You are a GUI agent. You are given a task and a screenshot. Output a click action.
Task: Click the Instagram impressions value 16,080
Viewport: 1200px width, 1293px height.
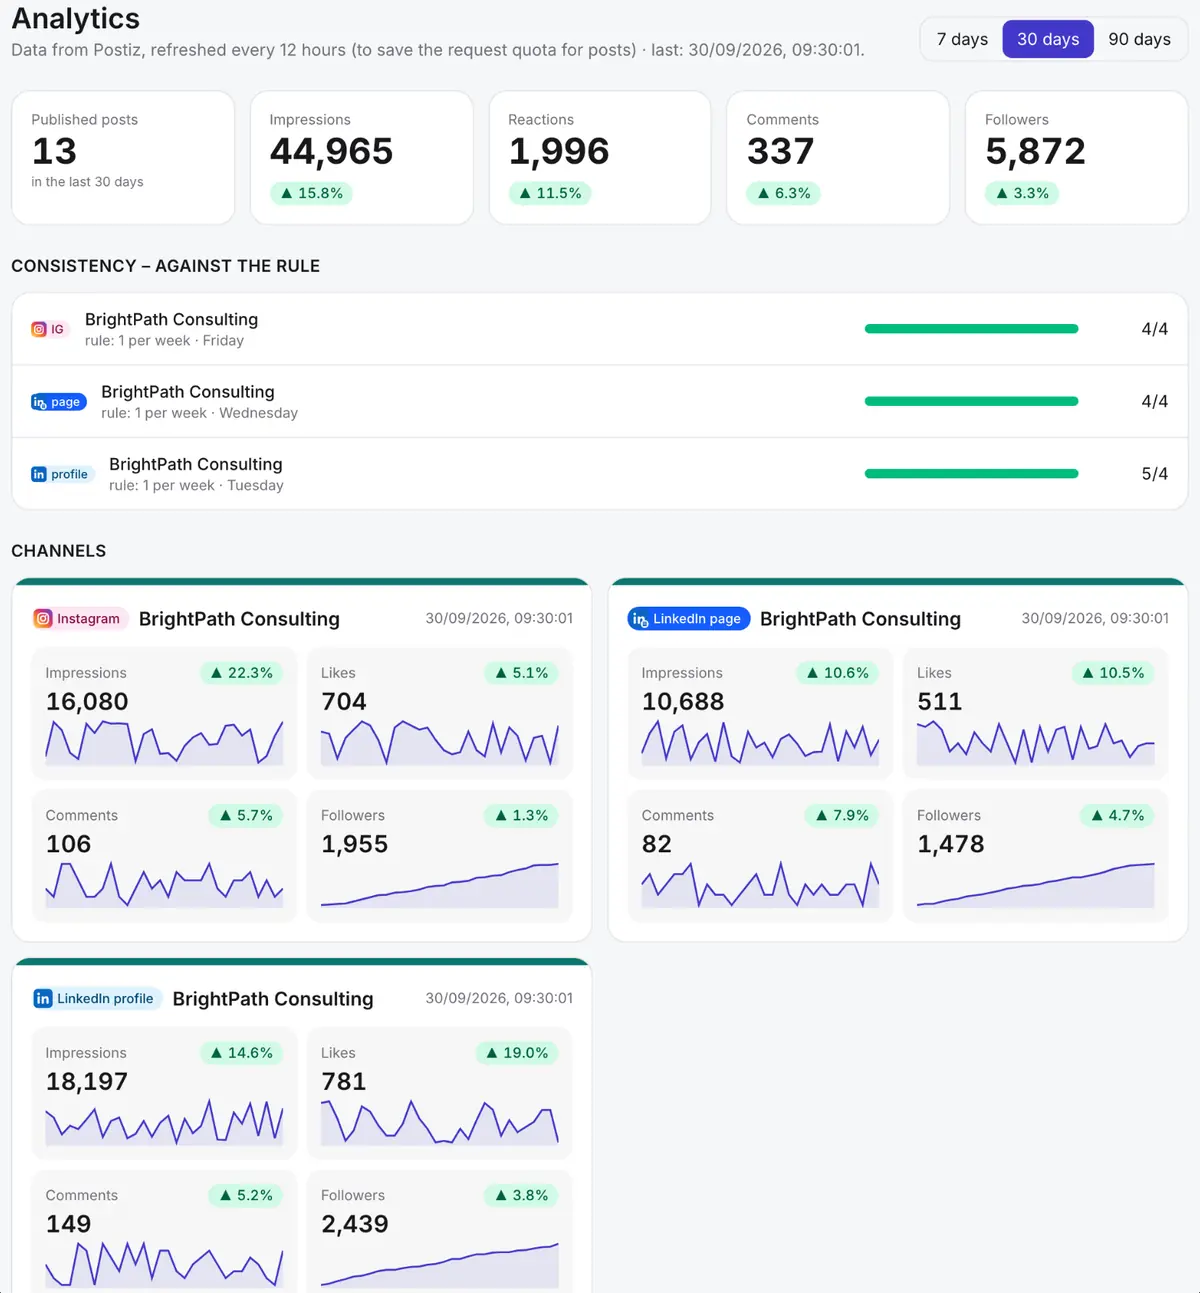click(87, 702)
